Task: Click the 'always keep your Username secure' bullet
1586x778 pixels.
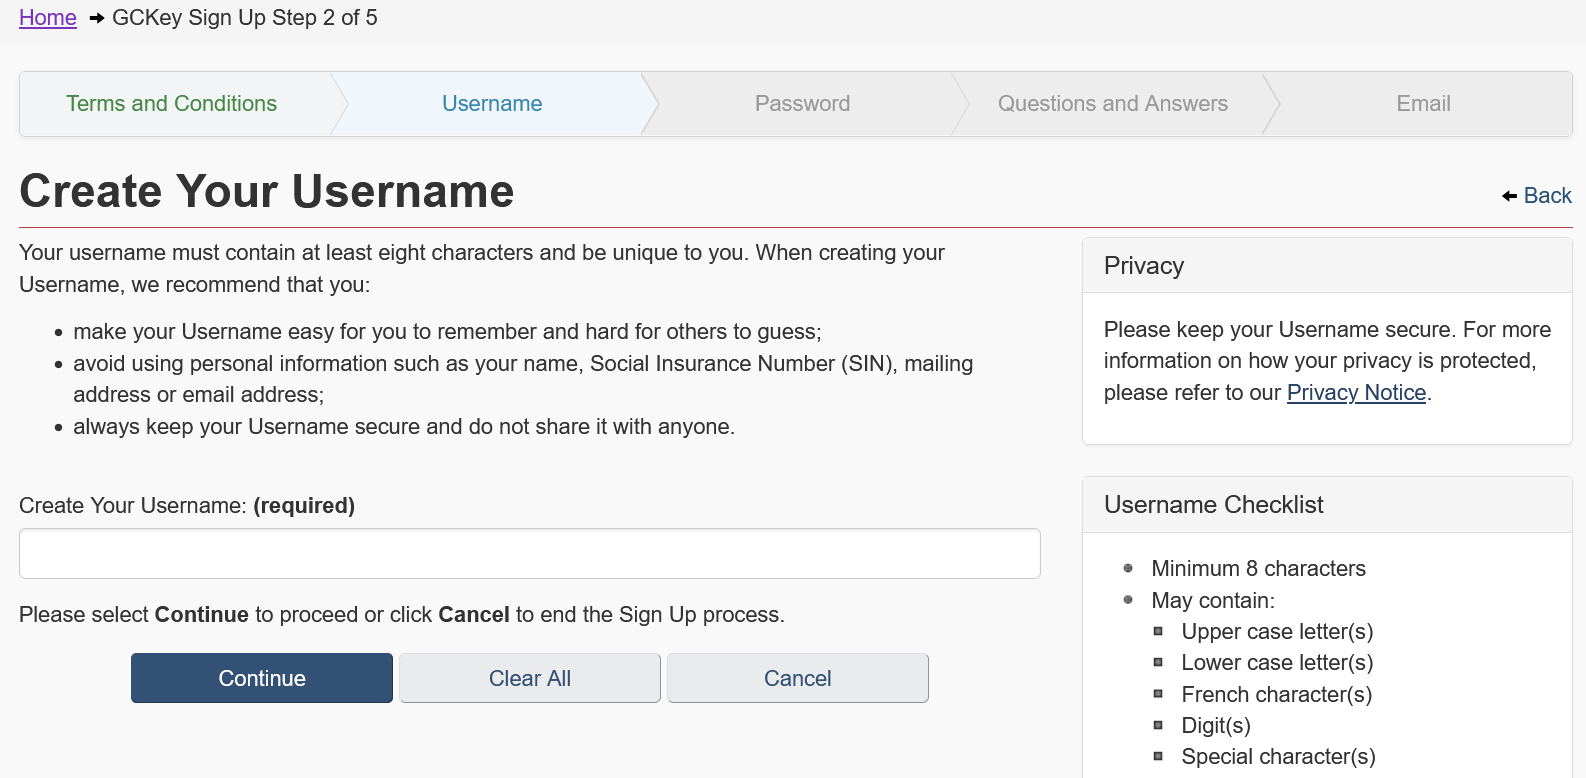Action: pyautogui.click(x=404, y=427)
